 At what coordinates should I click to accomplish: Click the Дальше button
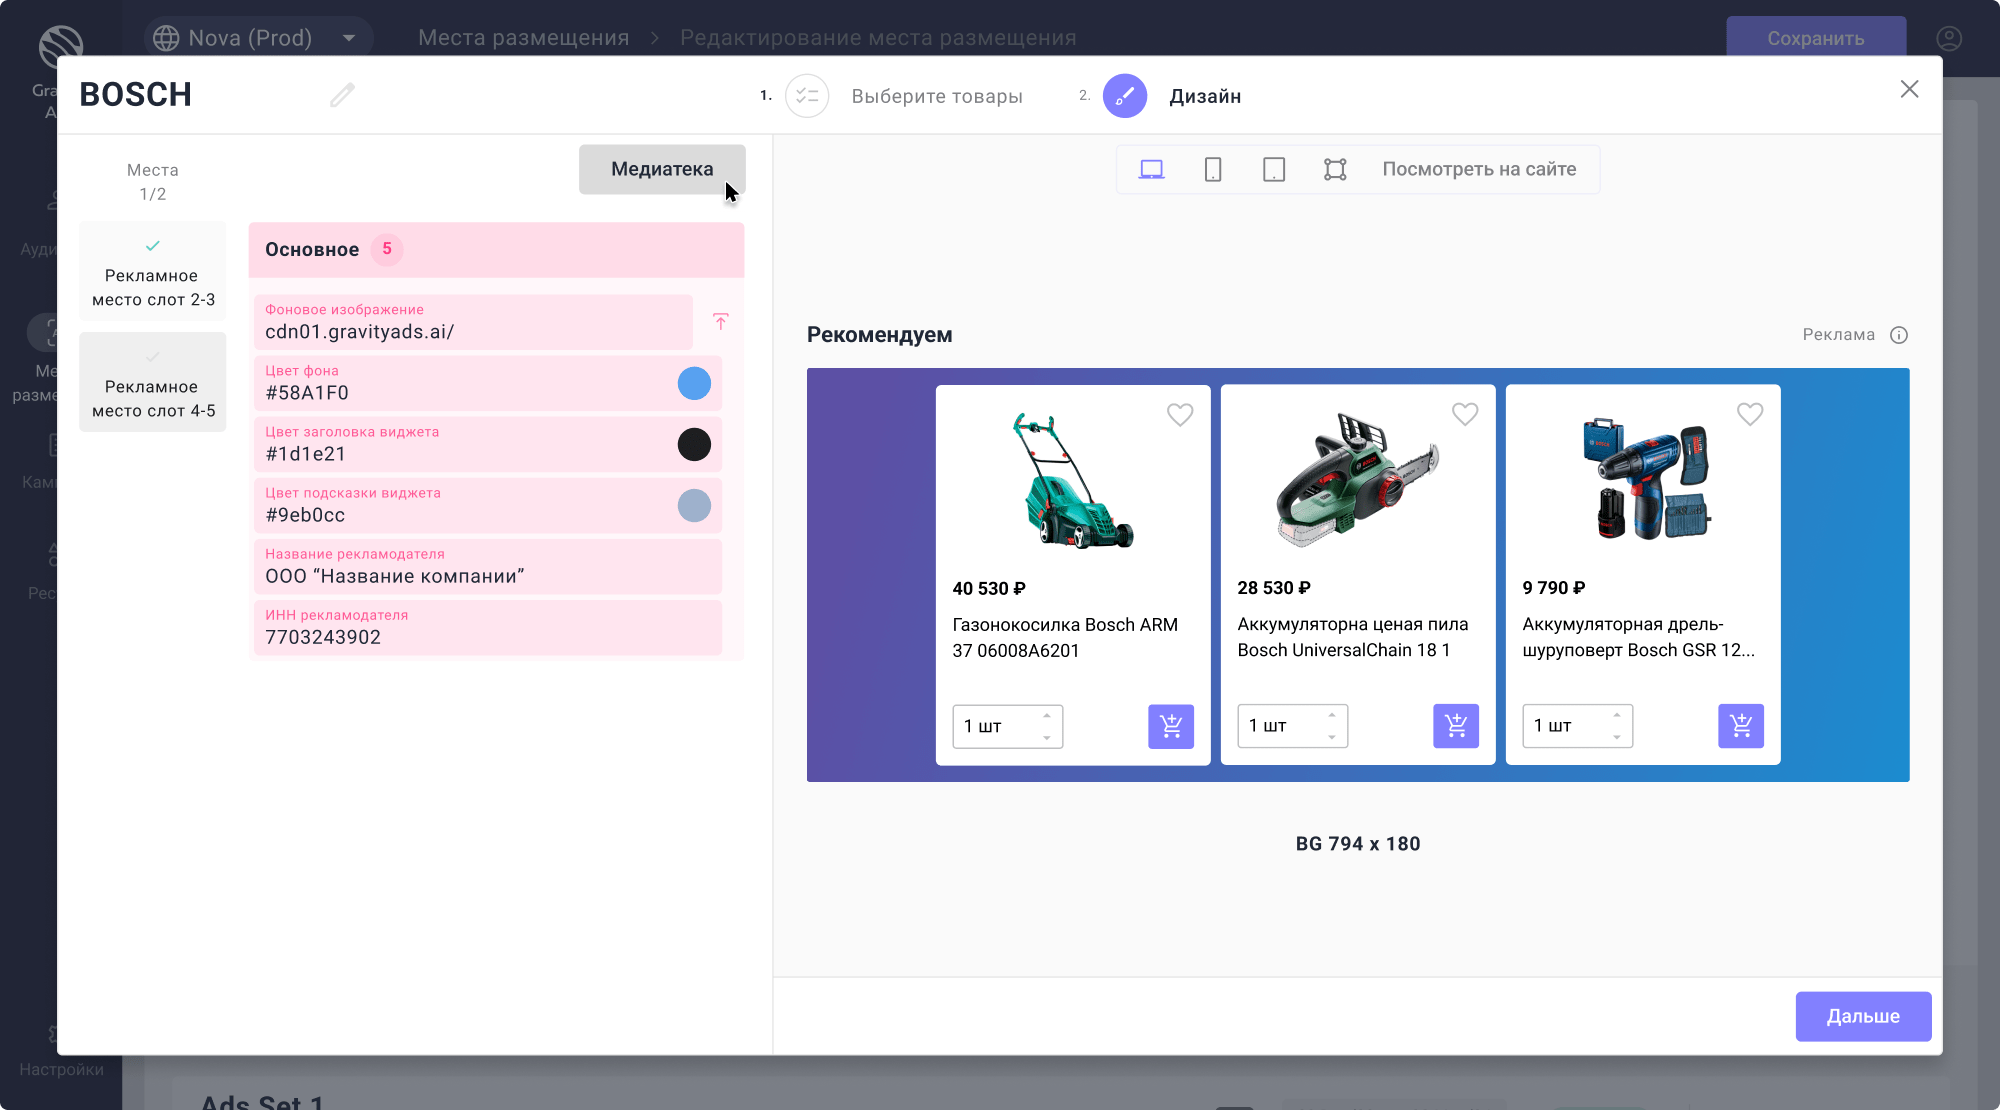[x=1863, y=1016]
